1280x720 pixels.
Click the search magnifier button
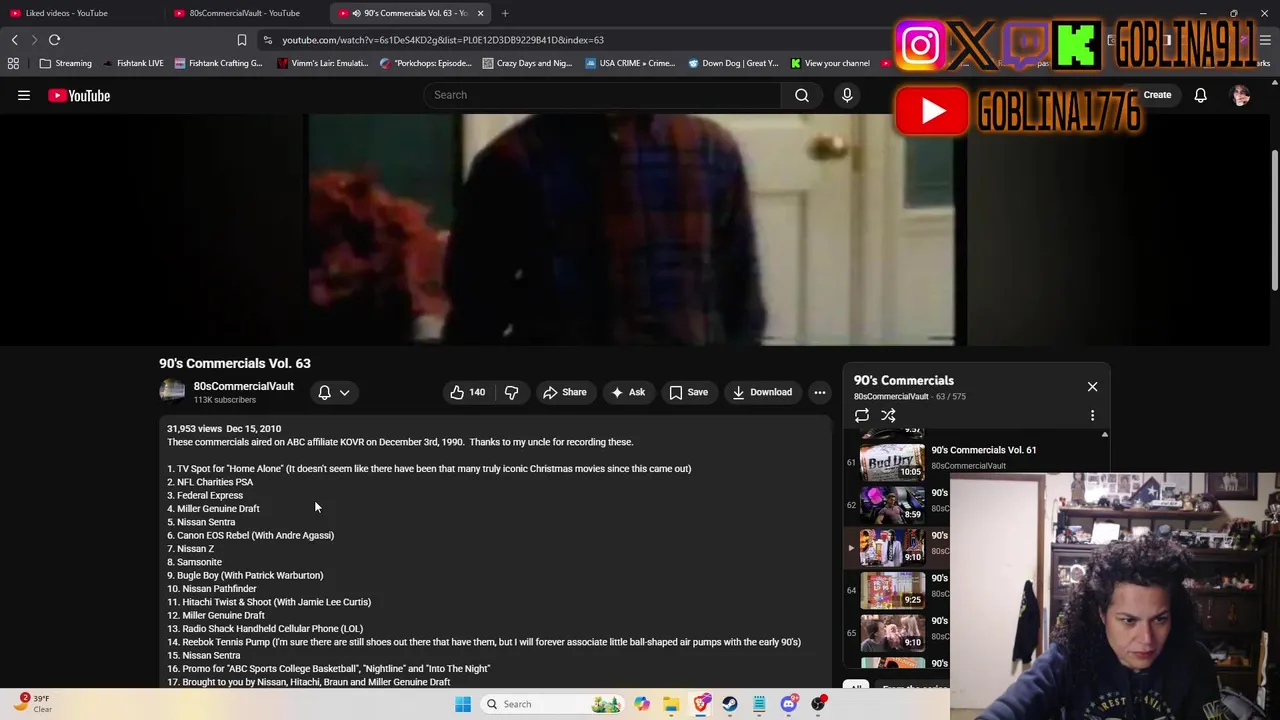802,95
